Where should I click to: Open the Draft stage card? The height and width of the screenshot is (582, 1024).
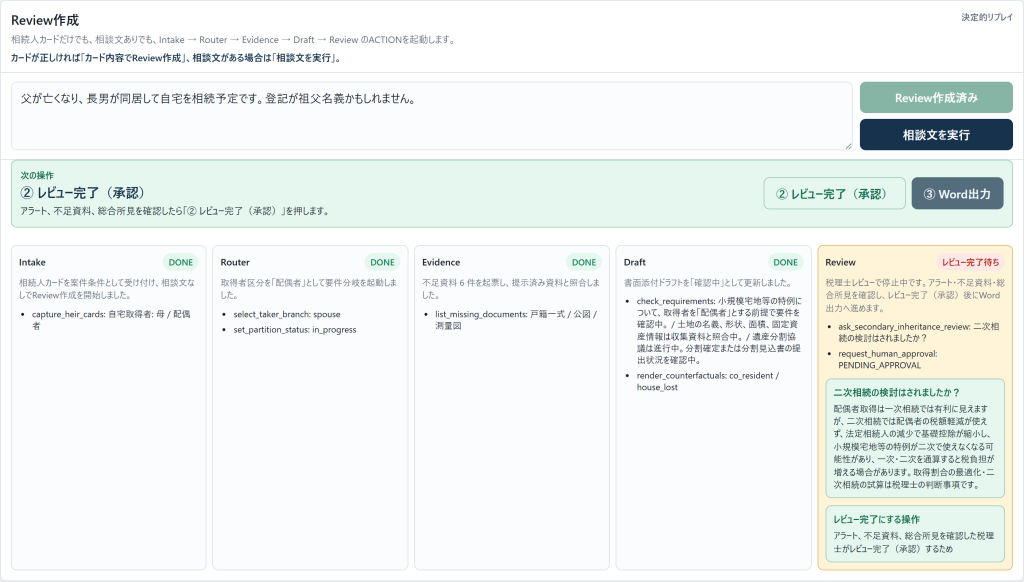[x=713, y=408]
